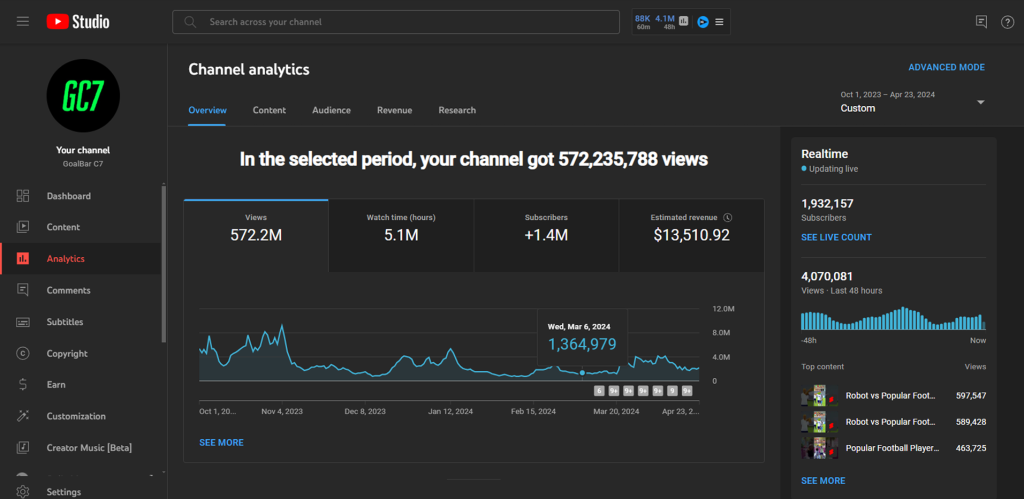This screenshot has width=1024, height=499.
Task: Click the GoalBar C7 channel name
Action: [x=83, y=164]
